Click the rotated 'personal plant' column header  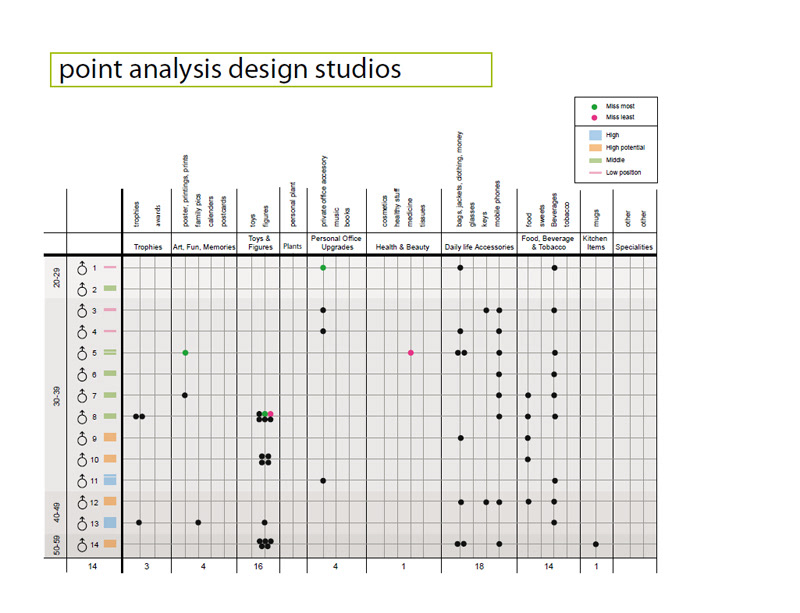293,204
